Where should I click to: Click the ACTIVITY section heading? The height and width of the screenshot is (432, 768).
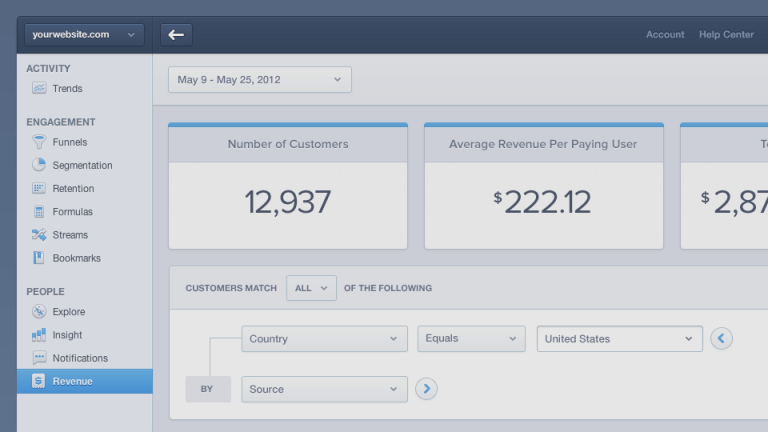click(48, 69)
